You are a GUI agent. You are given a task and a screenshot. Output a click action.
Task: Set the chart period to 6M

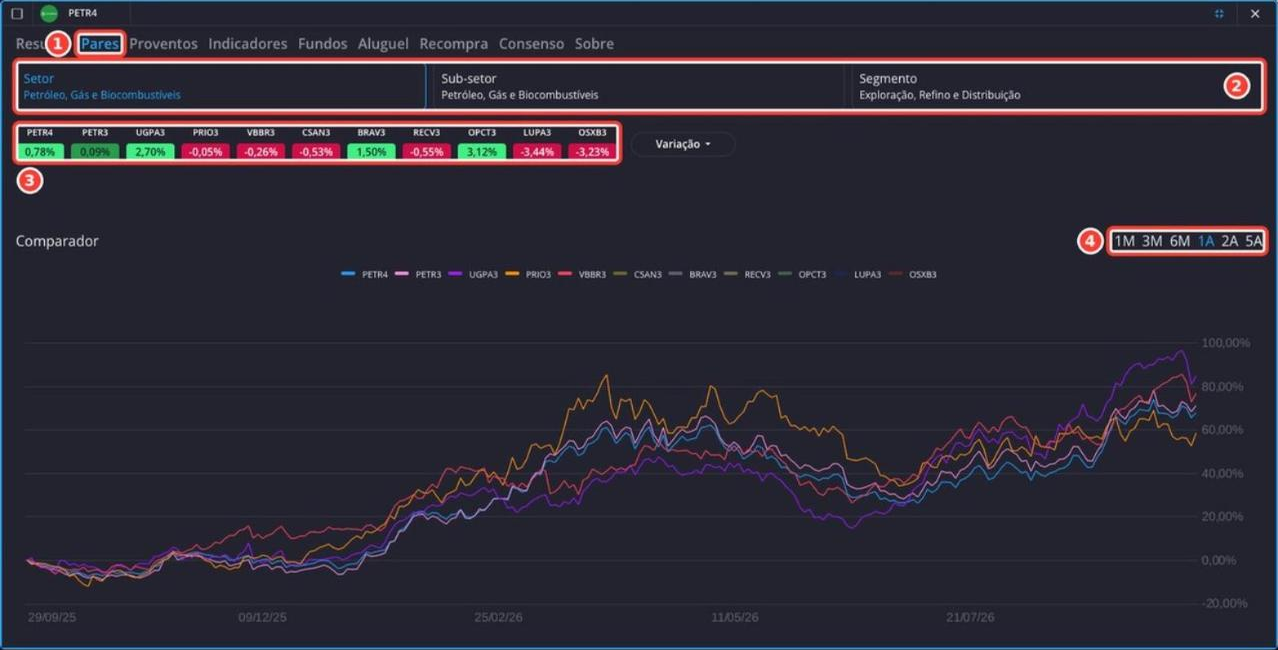(1180, 241)
